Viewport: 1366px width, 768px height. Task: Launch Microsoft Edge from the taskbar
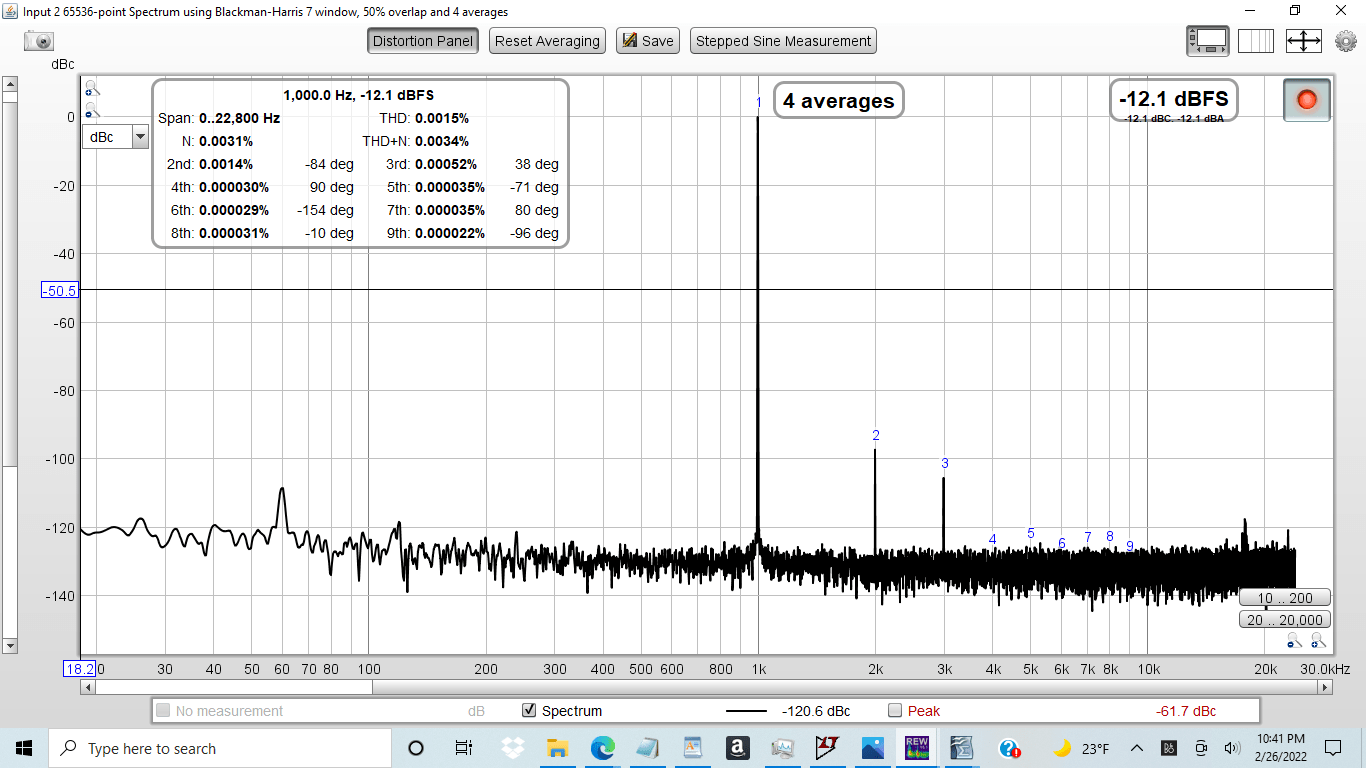point(602,748)
